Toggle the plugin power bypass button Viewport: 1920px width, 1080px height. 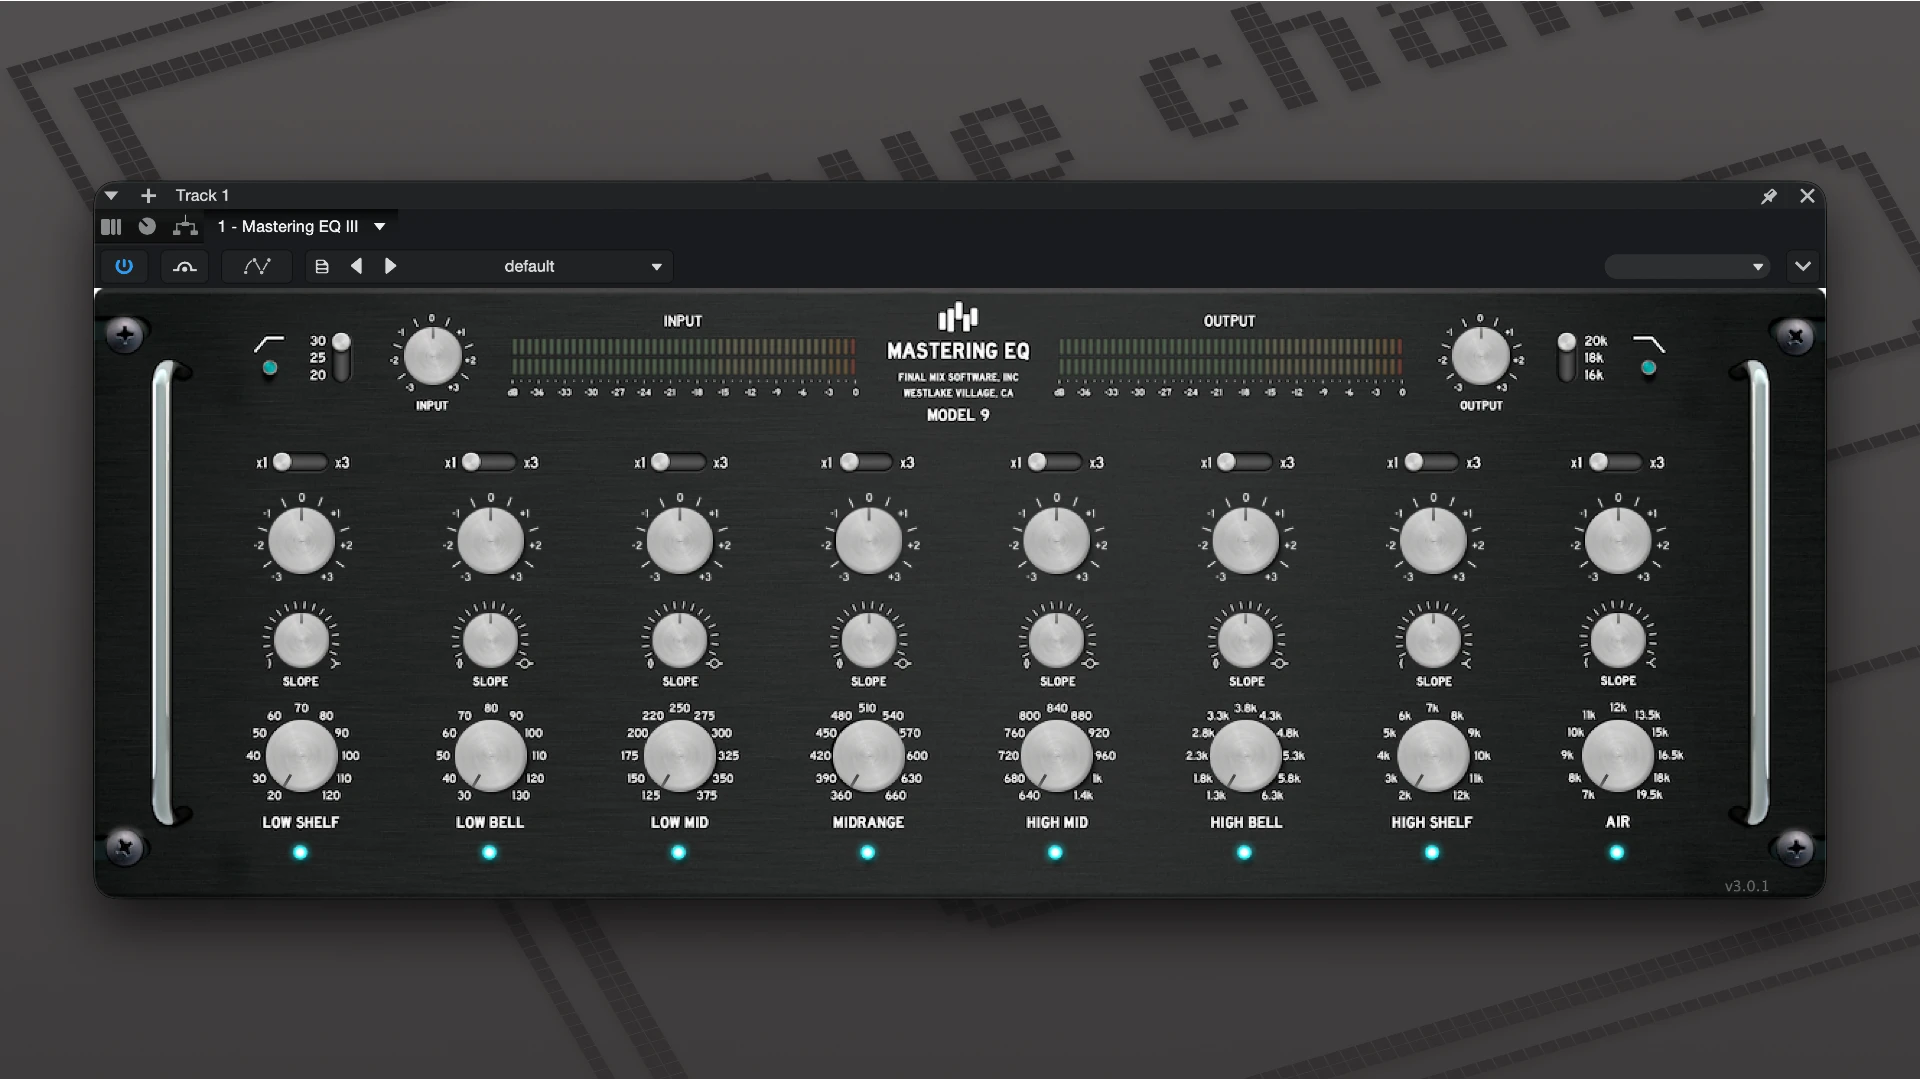click(x=124, y=266)
